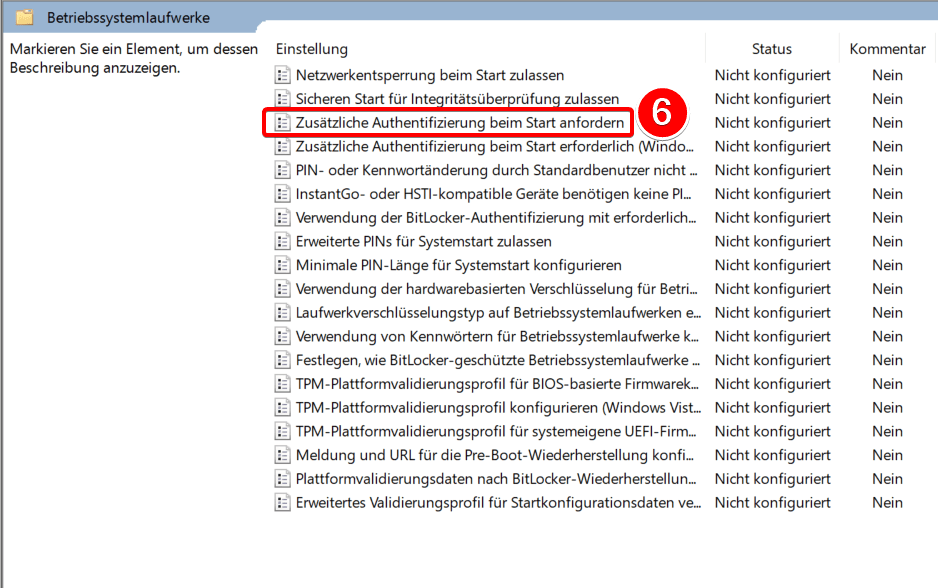Select Festlegen, wie BitLocker-geschützte Betriebssystemlaufwerke
This screenshot has width=938, height=588.
[x=498, y=360]
